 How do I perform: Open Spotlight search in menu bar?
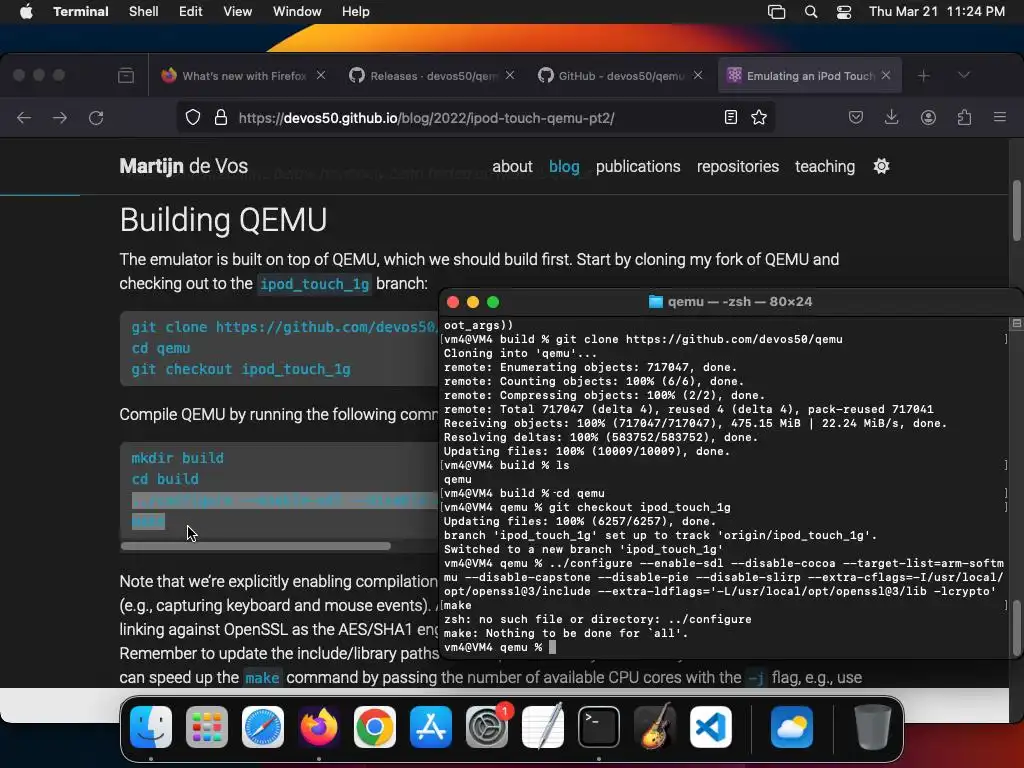click(x=810, y=12)
